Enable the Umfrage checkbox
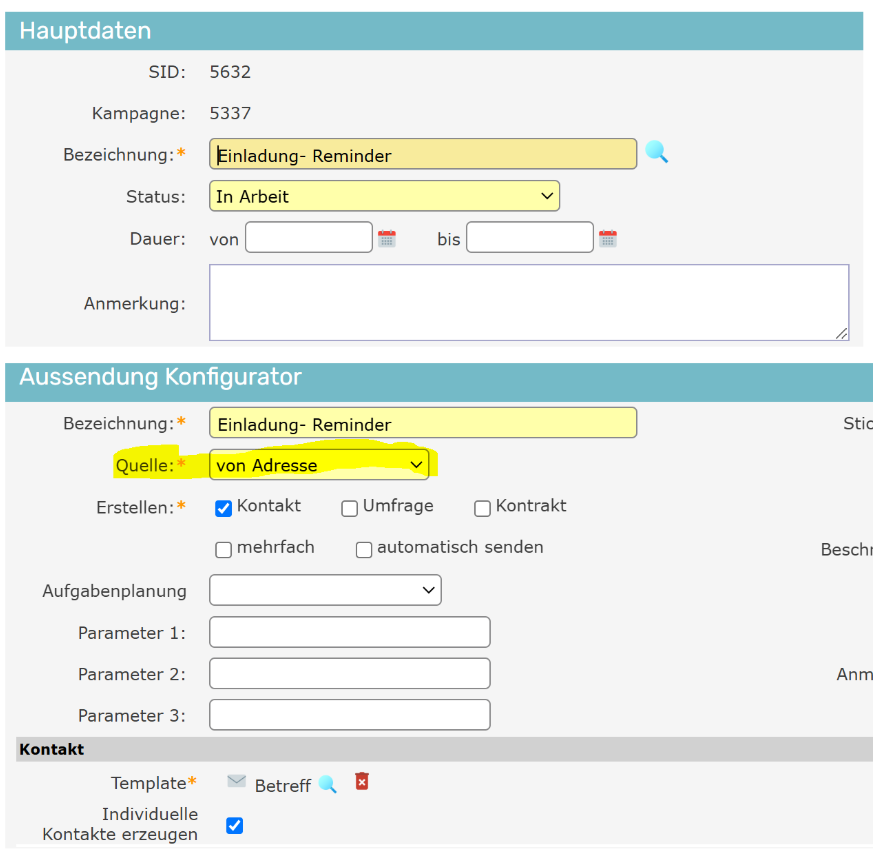Screen dimensions: 882x857 point(350,508)
